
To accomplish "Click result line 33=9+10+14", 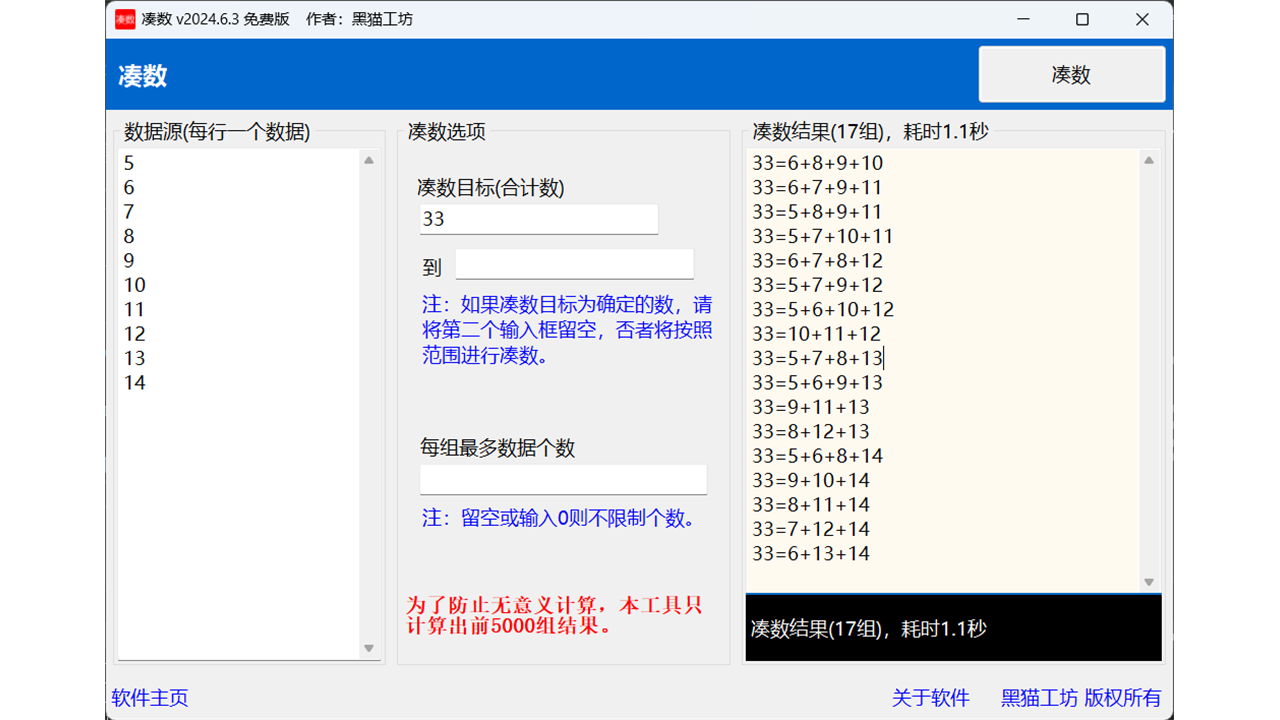I will 811,480.
